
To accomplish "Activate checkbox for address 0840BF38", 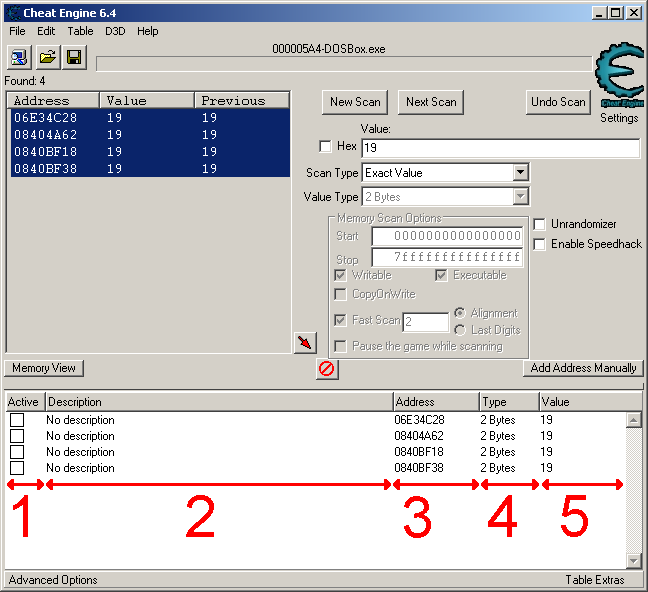I will coord(17,468).
